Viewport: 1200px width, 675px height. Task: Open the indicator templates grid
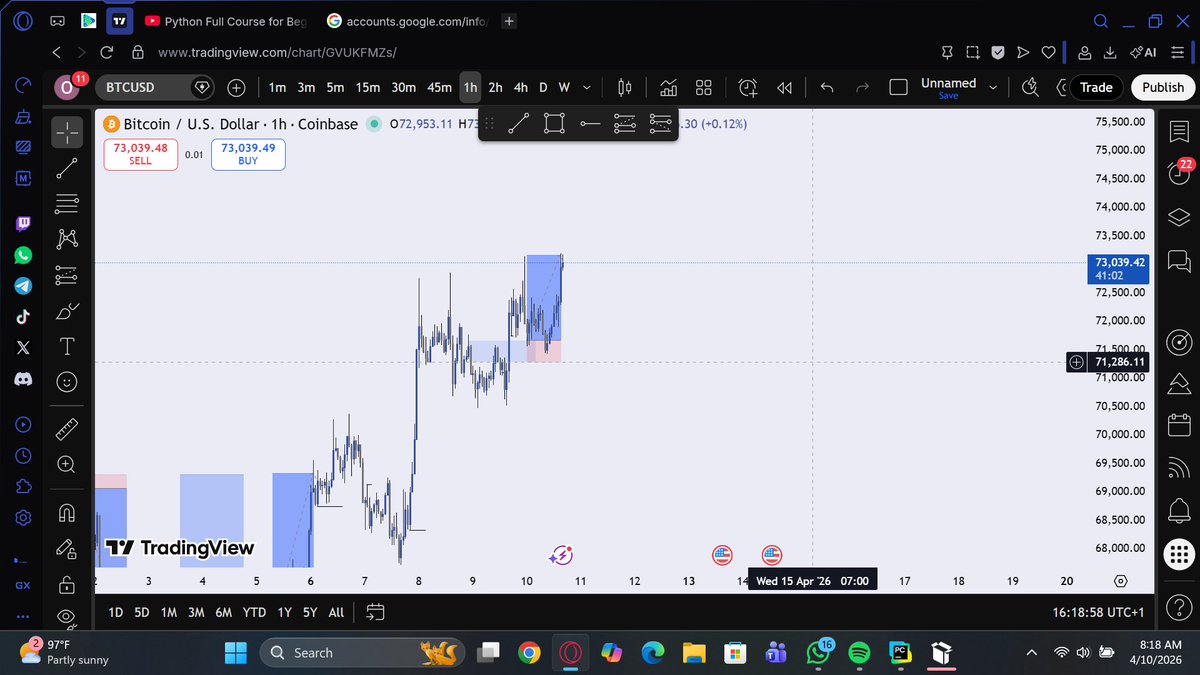[x=703, y=88]
